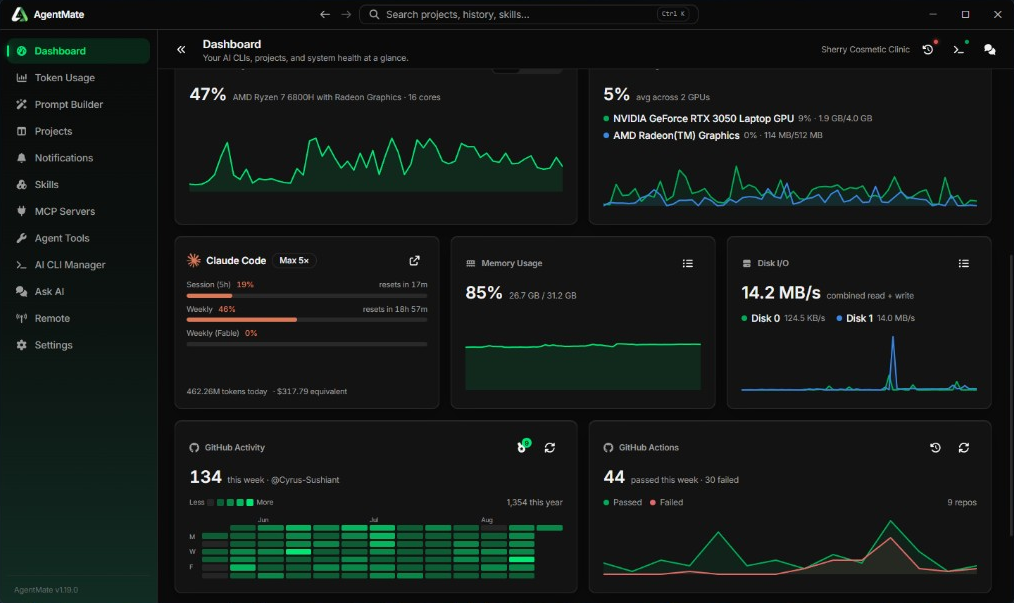The image size is (1014, 603).
Task: Open GitHub Actions history icon
Action: coord(935,448)
